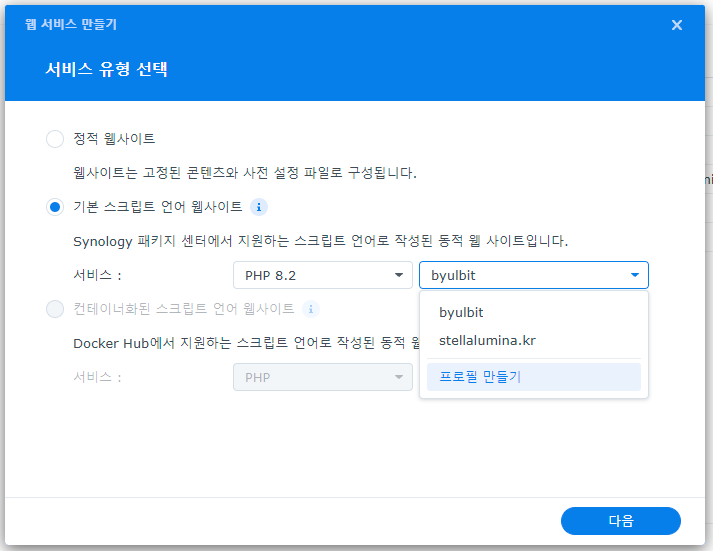713x551 pixels.
Task: Open the disabled PHP container service dropdown
Action: tap(322, 377)
